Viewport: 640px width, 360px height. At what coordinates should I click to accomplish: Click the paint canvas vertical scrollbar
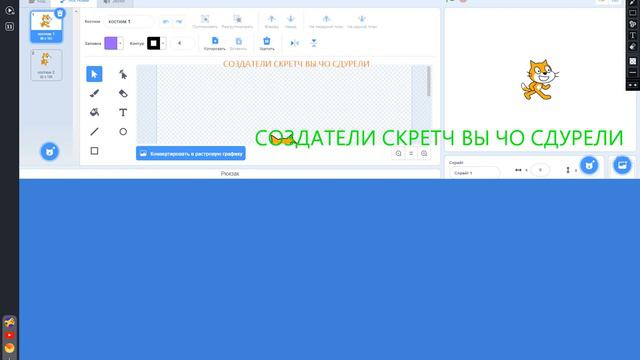pos(428,82)
